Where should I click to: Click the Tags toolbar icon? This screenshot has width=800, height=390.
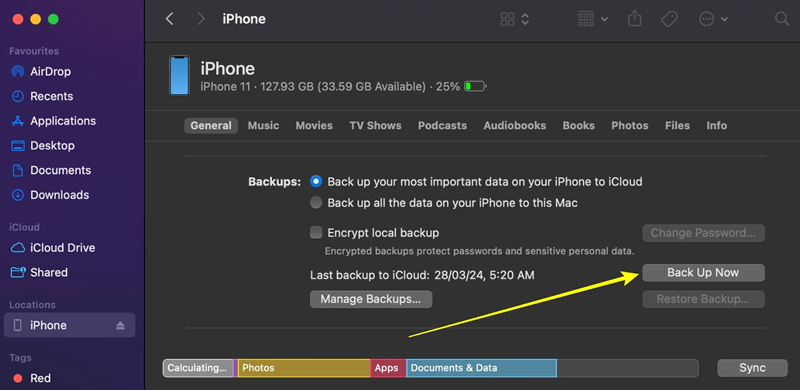pyautogui.click(x=669, y=19)
